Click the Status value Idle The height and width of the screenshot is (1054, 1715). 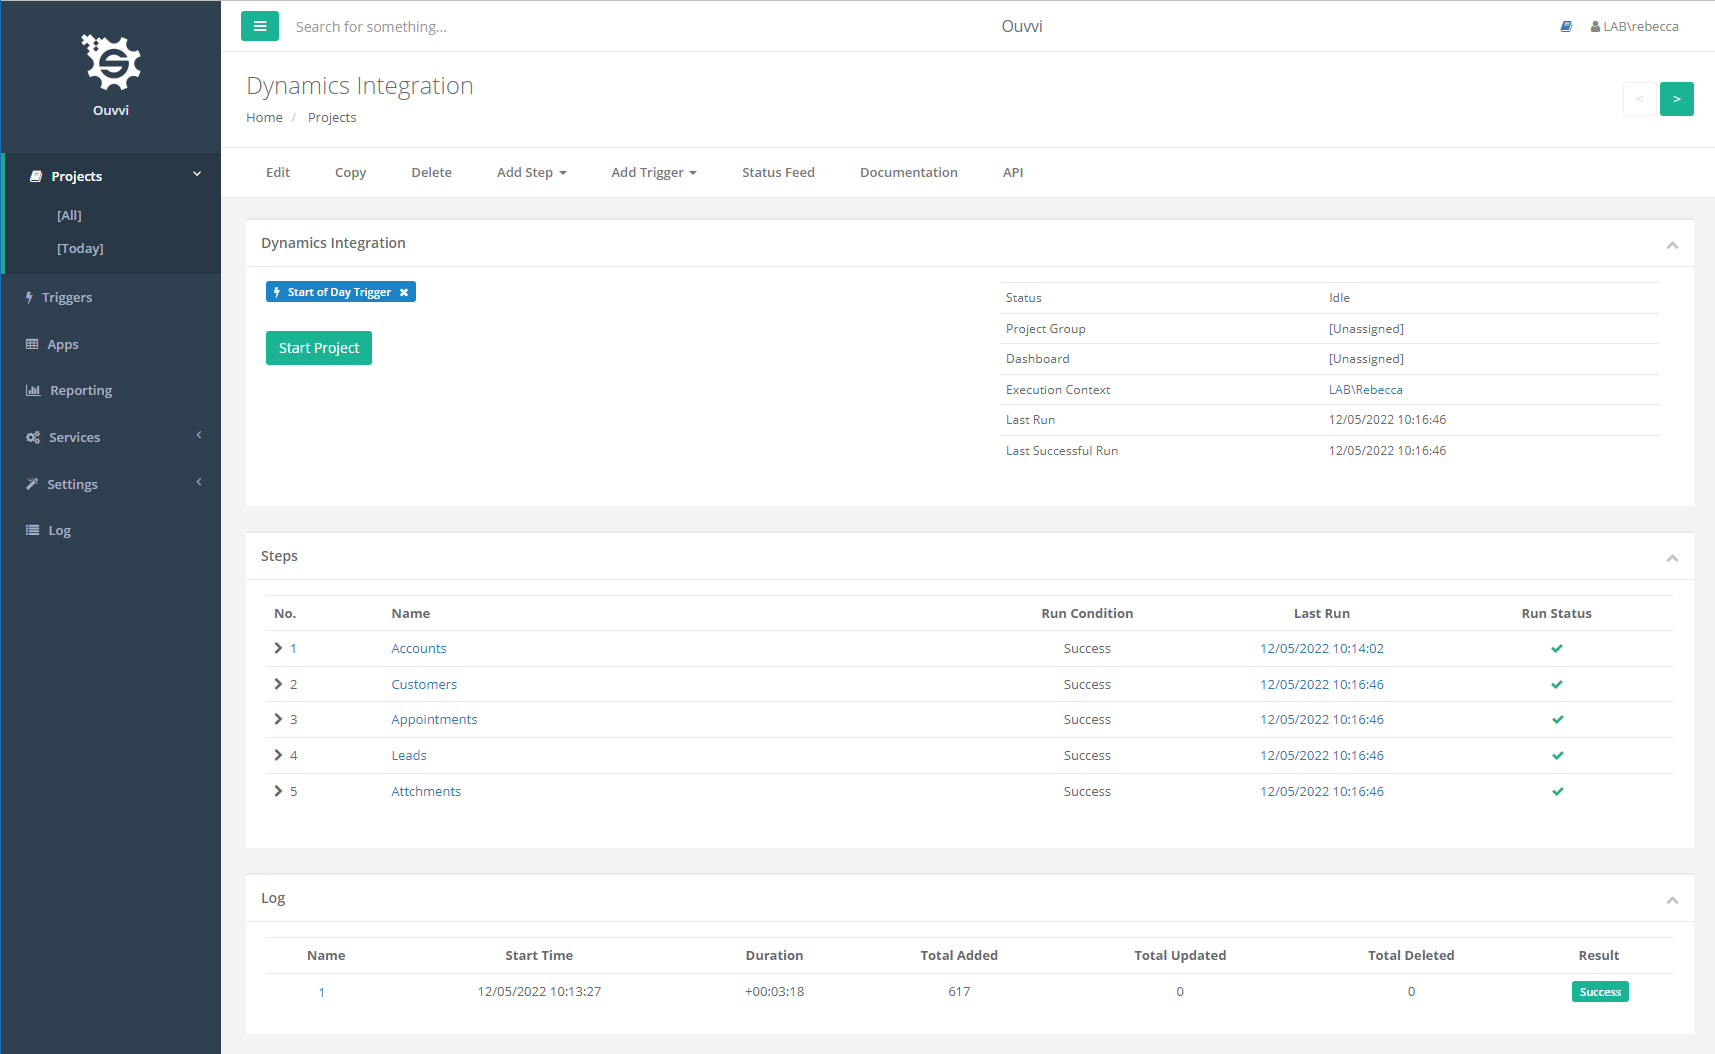click(x=1339, y=298)
